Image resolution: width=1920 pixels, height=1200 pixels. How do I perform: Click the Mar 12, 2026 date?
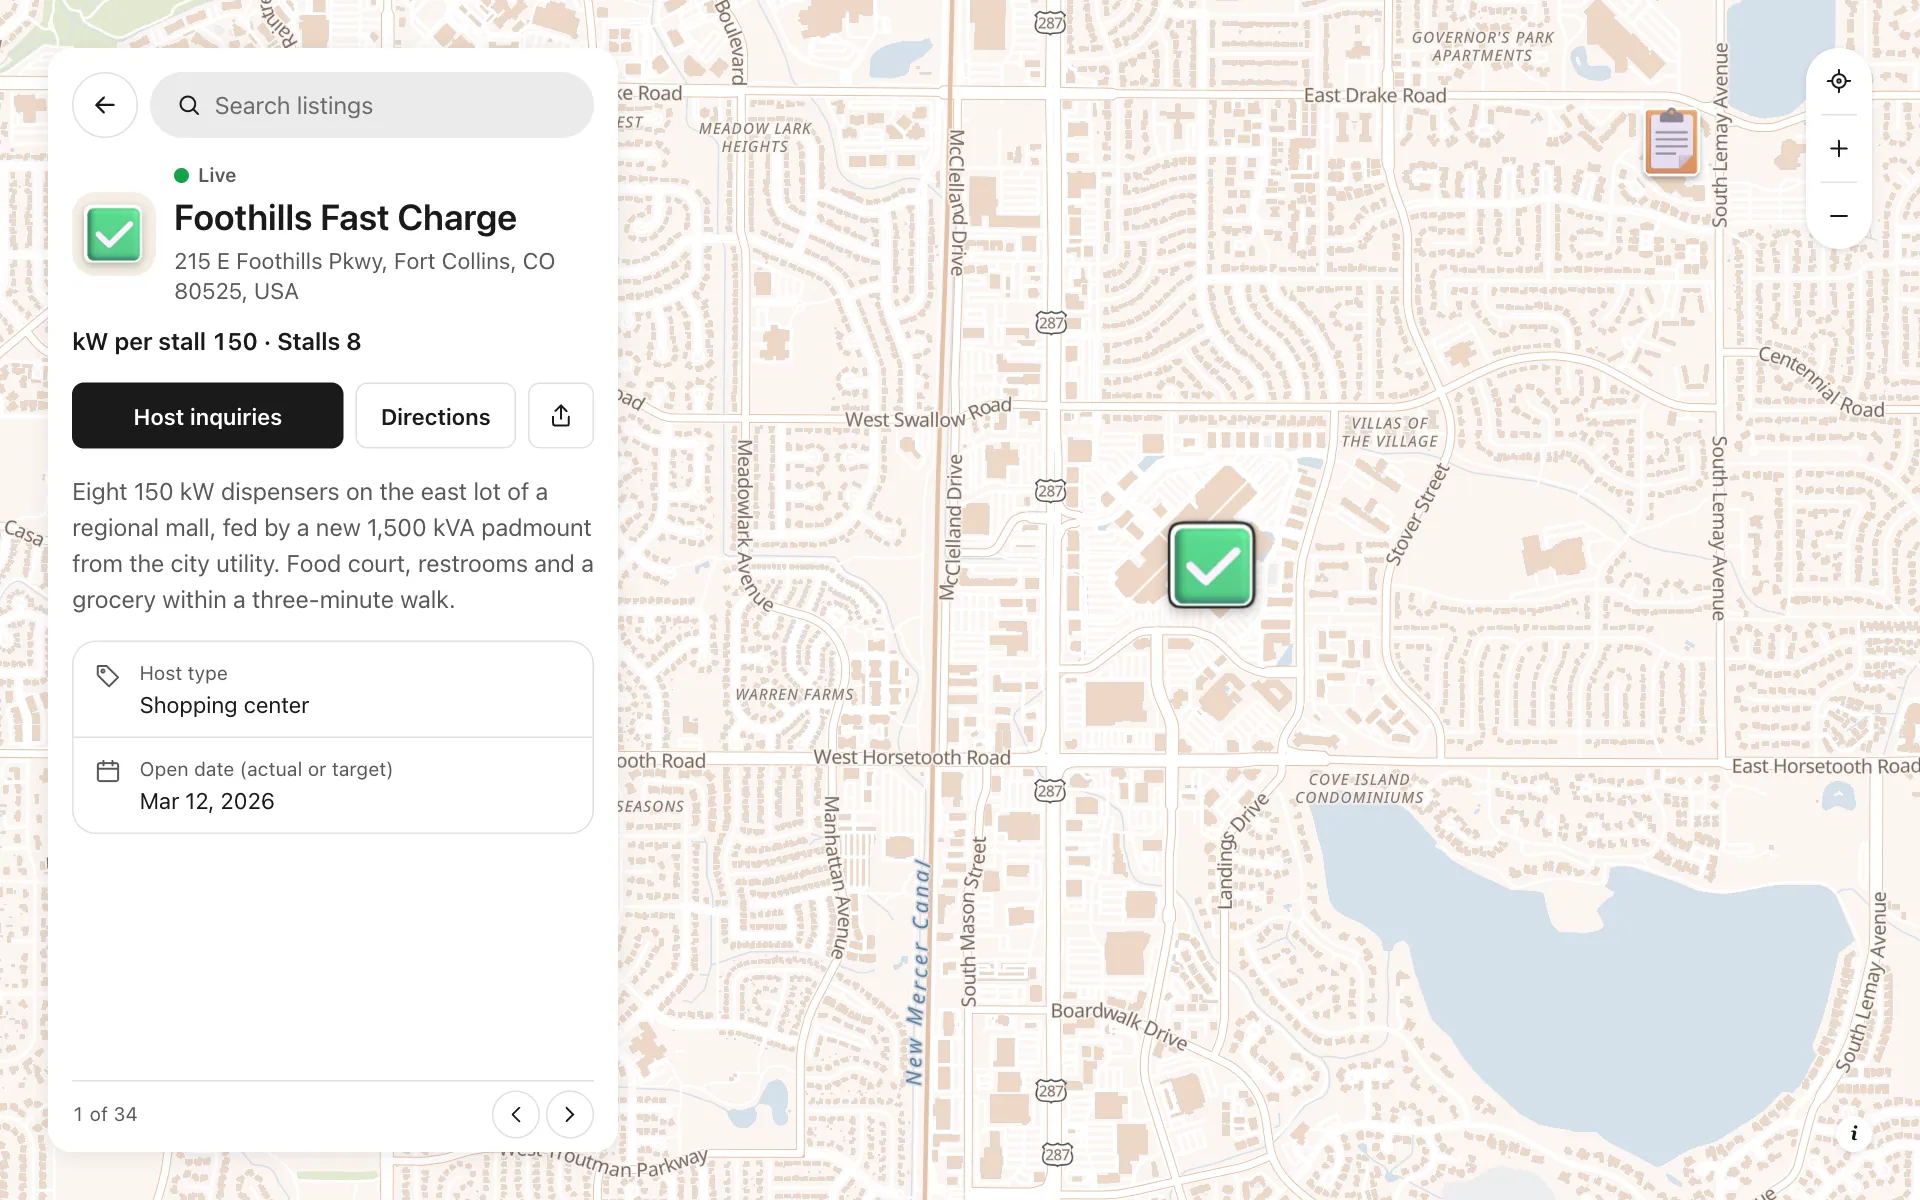click(x=207, y=802)
